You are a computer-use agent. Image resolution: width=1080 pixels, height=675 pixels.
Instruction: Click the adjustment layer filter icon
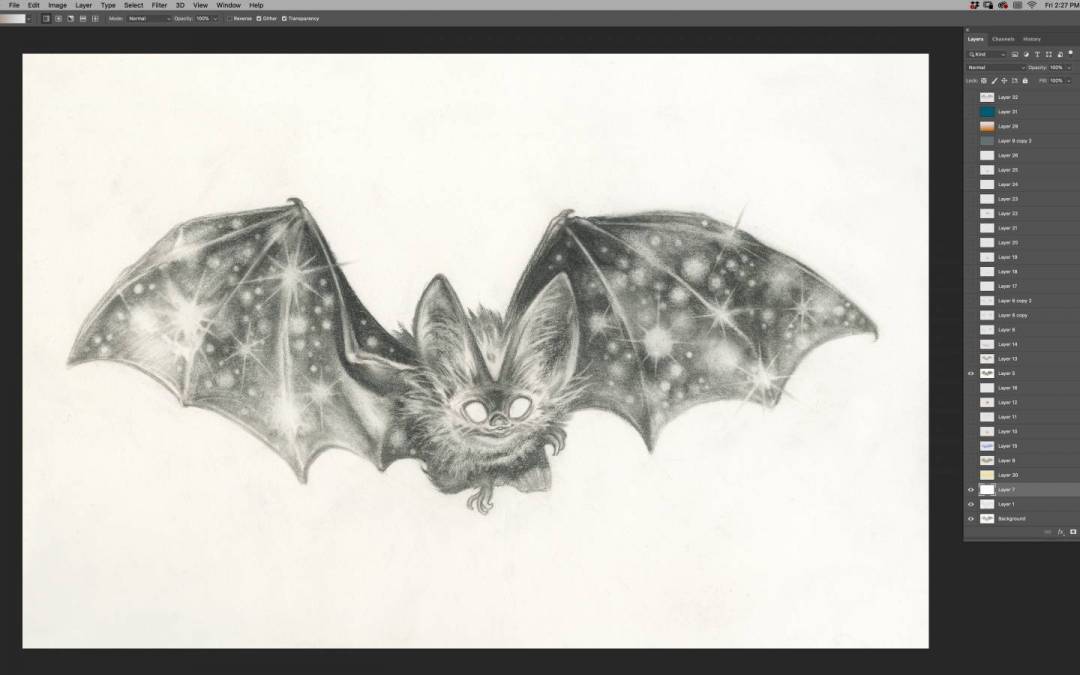pyautogui.click(x=1025, y=54)
